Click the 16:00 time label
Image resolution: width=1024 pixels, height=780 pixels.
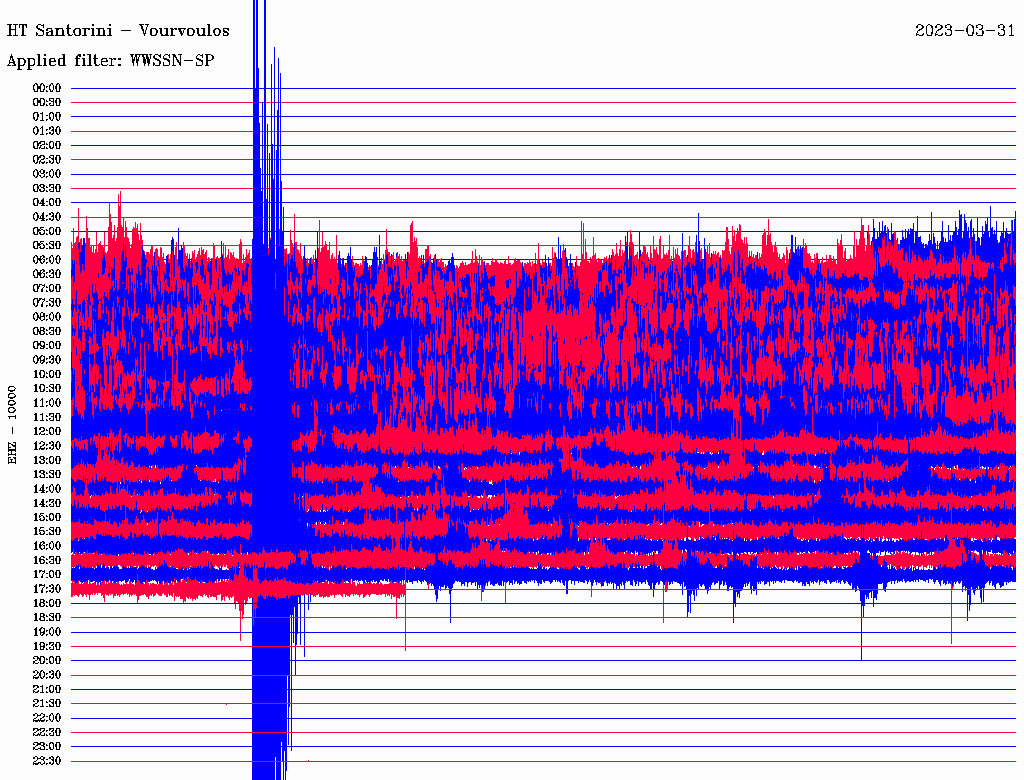[47, 545]
